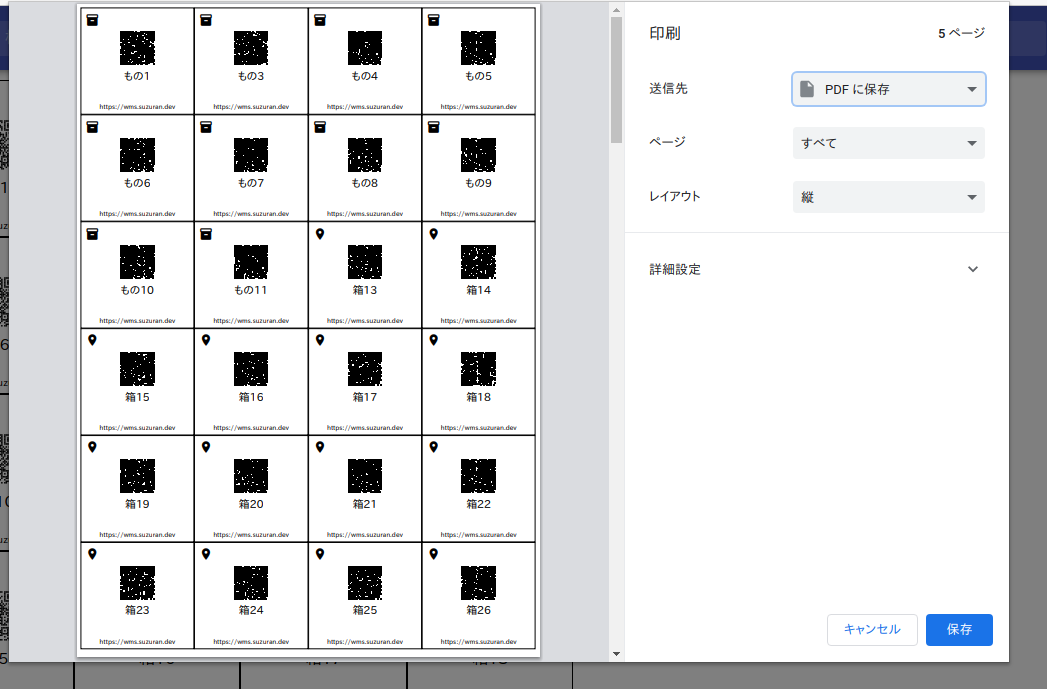Viewport: 1047px width, 689px height.
Task: Click the preview scrollbar thumb
Action: tap(616, 79)
